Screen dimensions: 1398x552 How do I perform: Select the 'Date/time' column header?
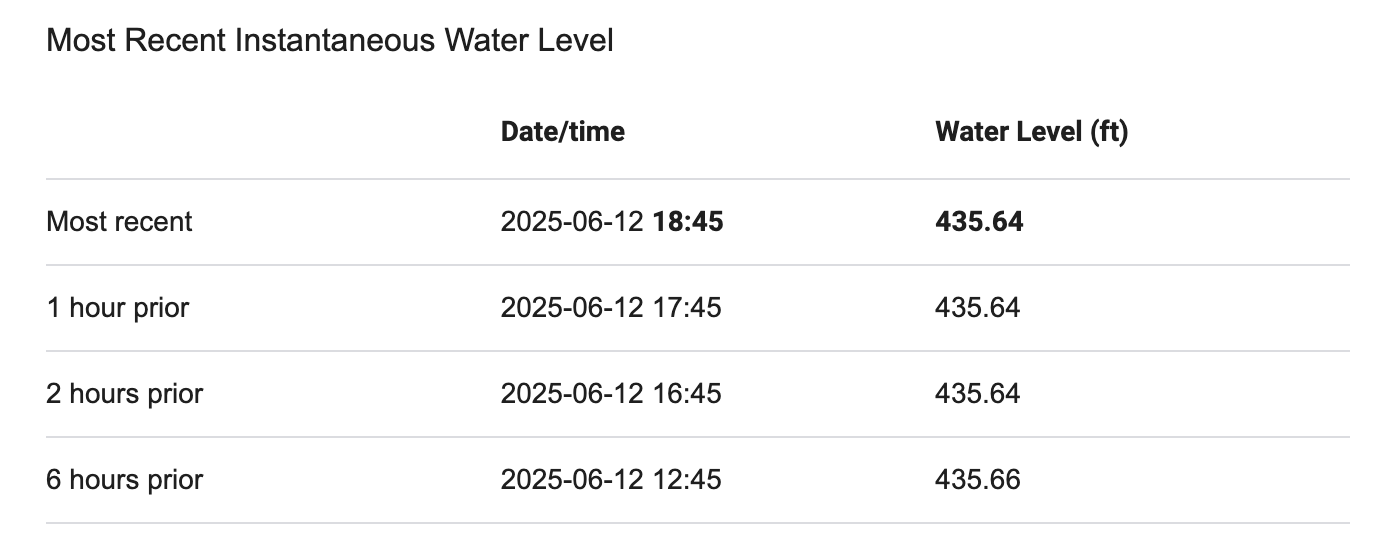(562, 132)
